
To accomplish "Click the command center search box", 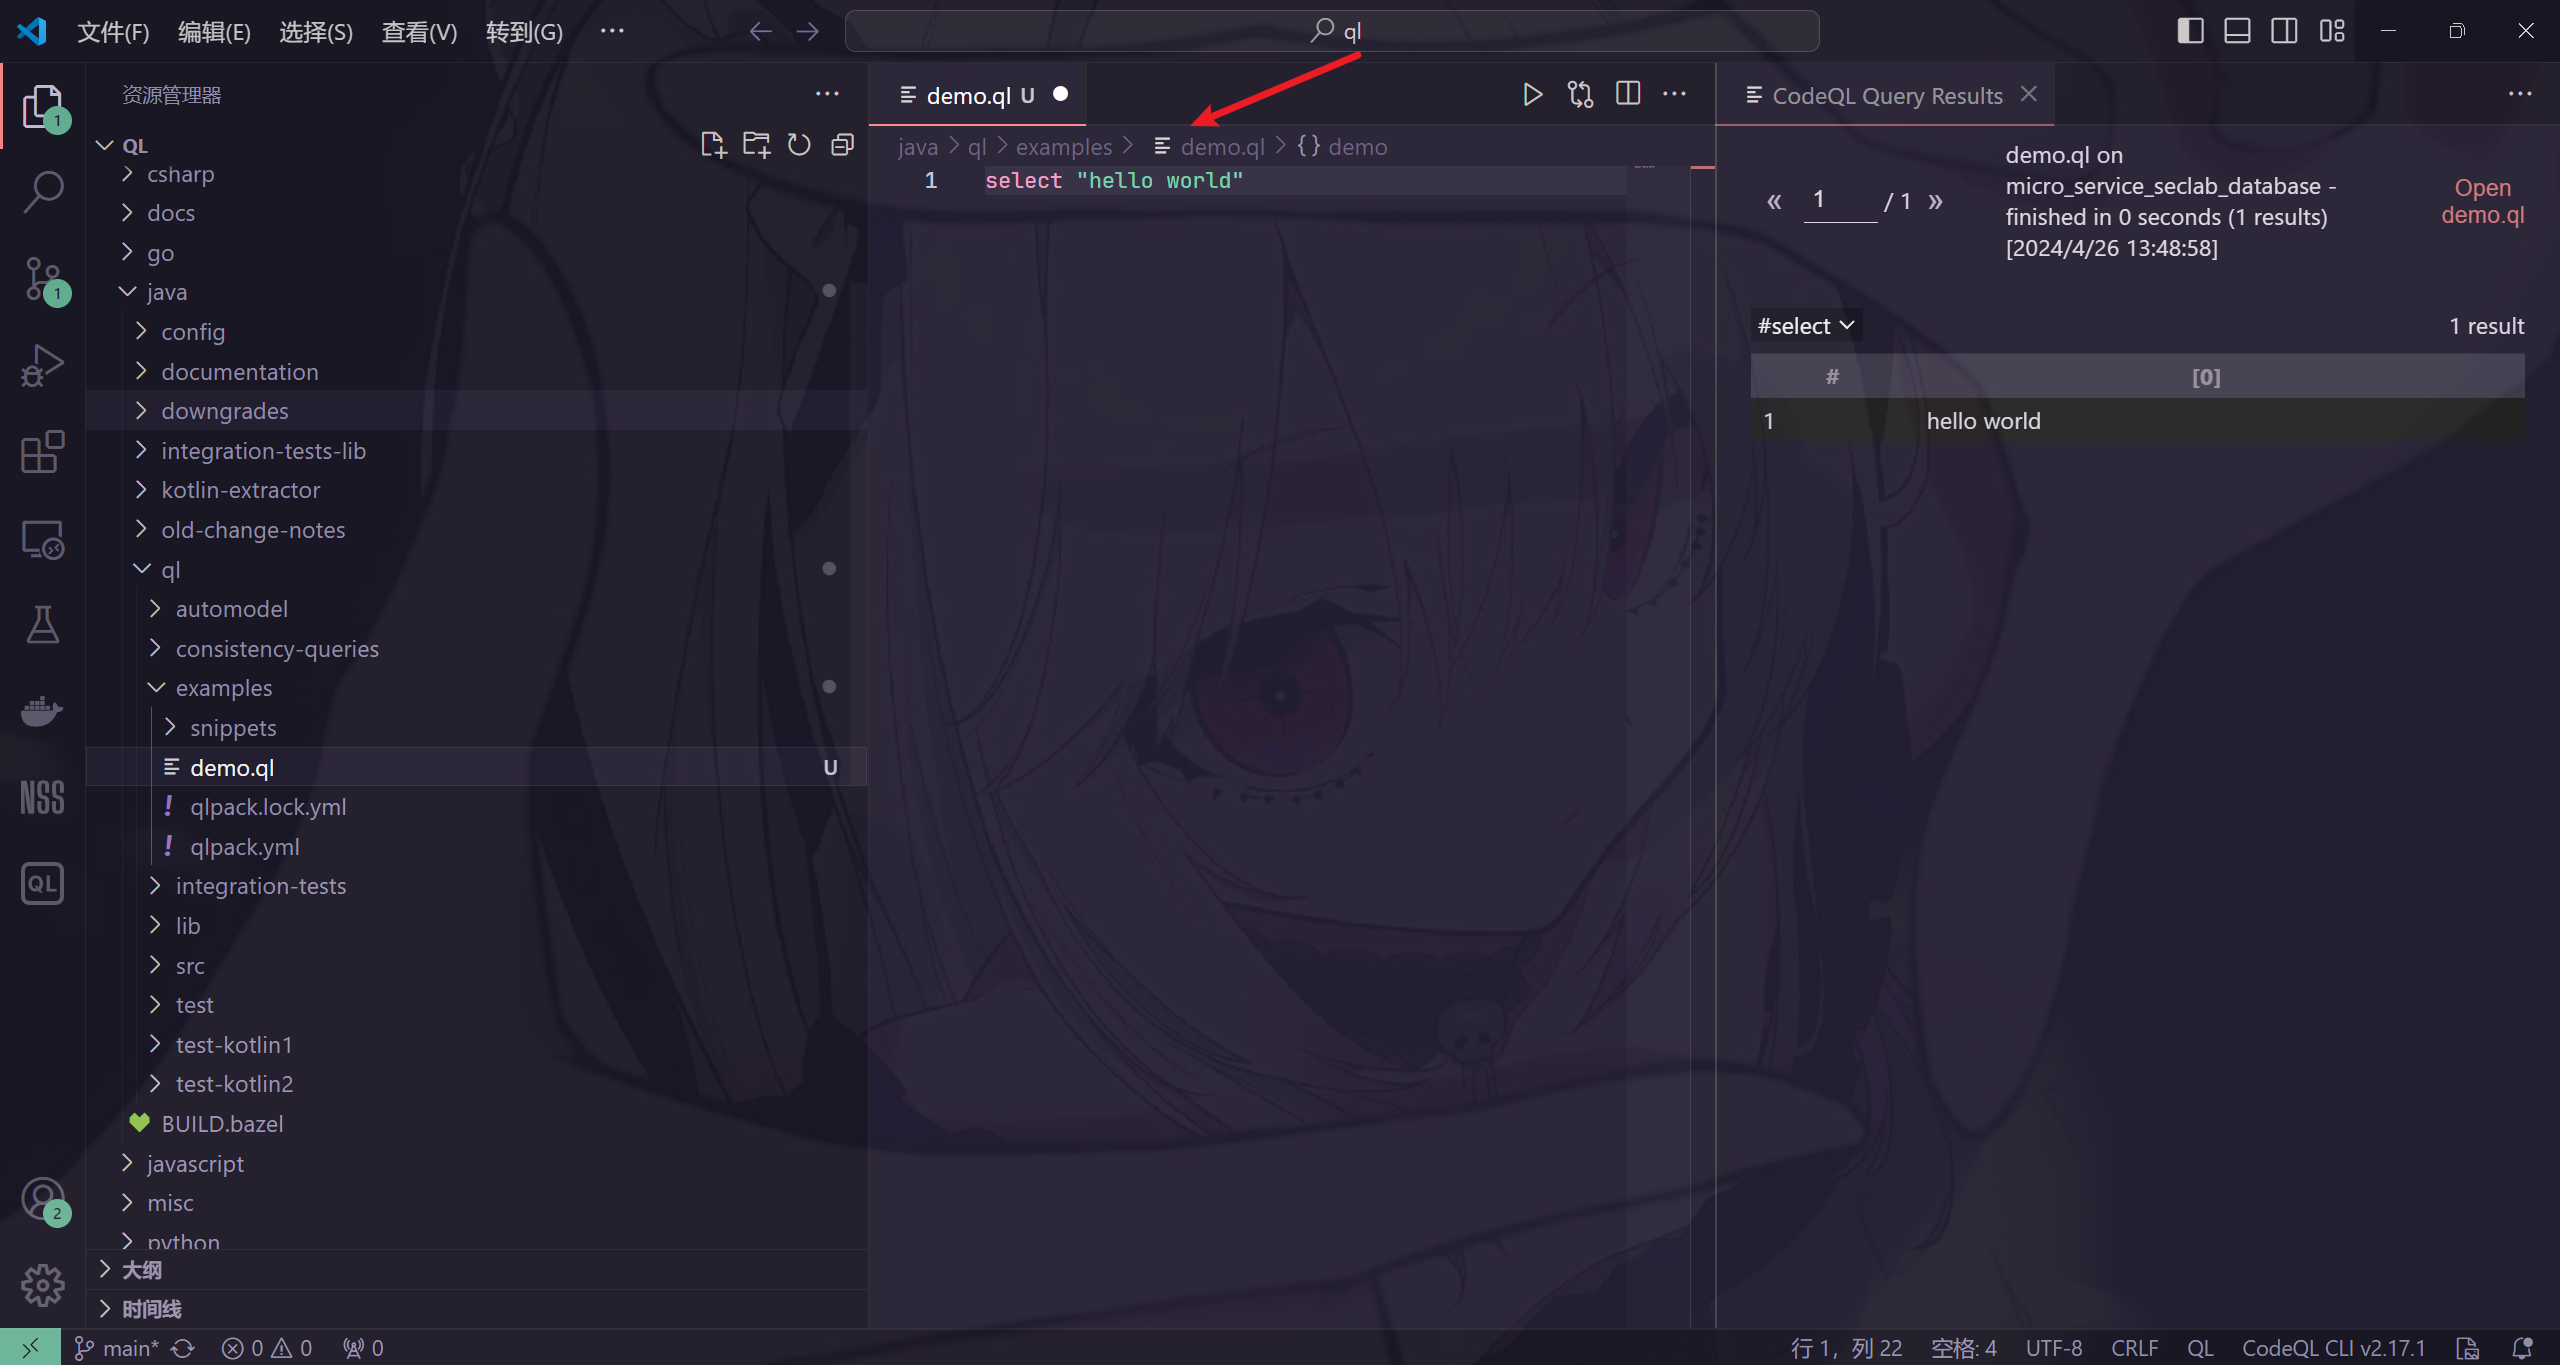I will coord(1332,31).
